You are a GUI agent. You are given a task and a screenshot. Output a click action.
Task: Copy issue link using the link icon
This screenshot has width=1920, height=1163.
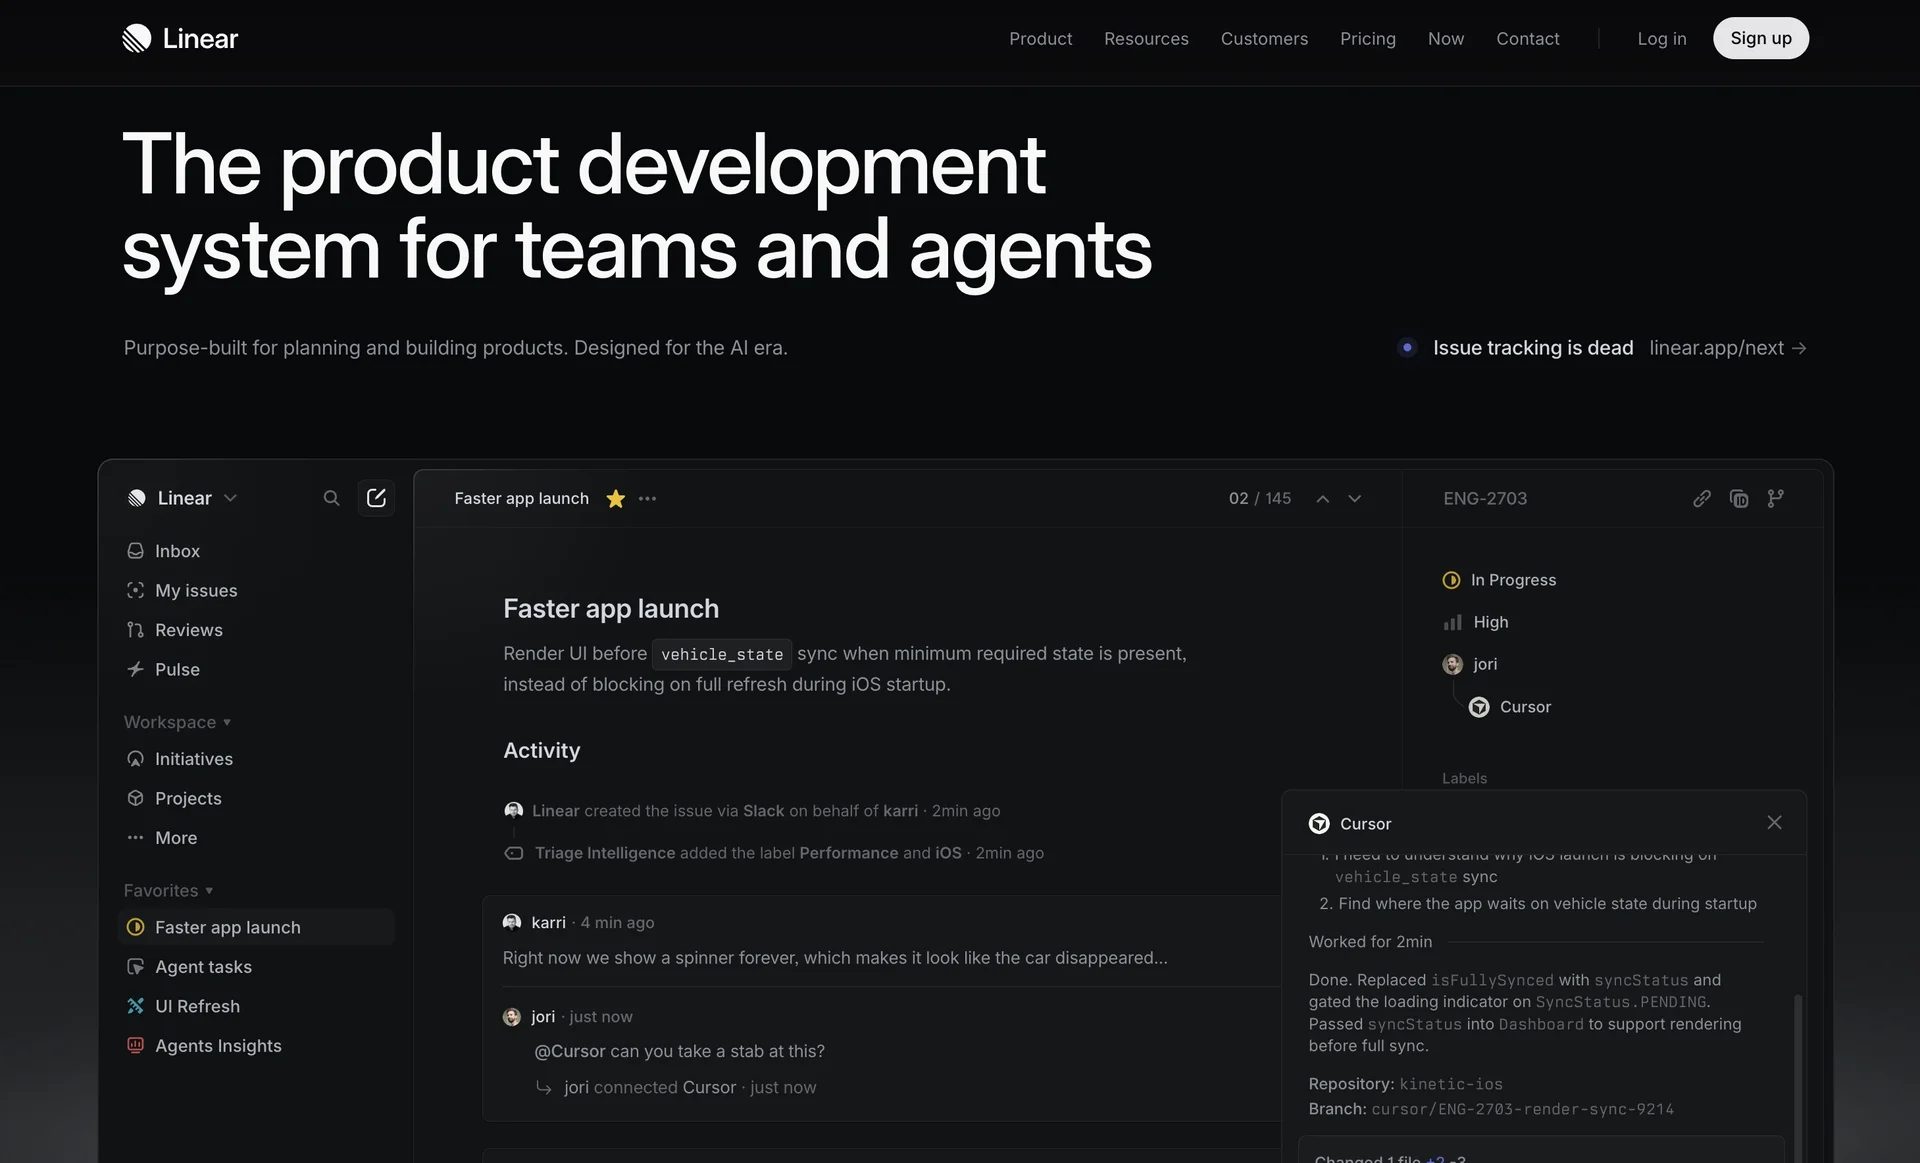(1701, 498)
